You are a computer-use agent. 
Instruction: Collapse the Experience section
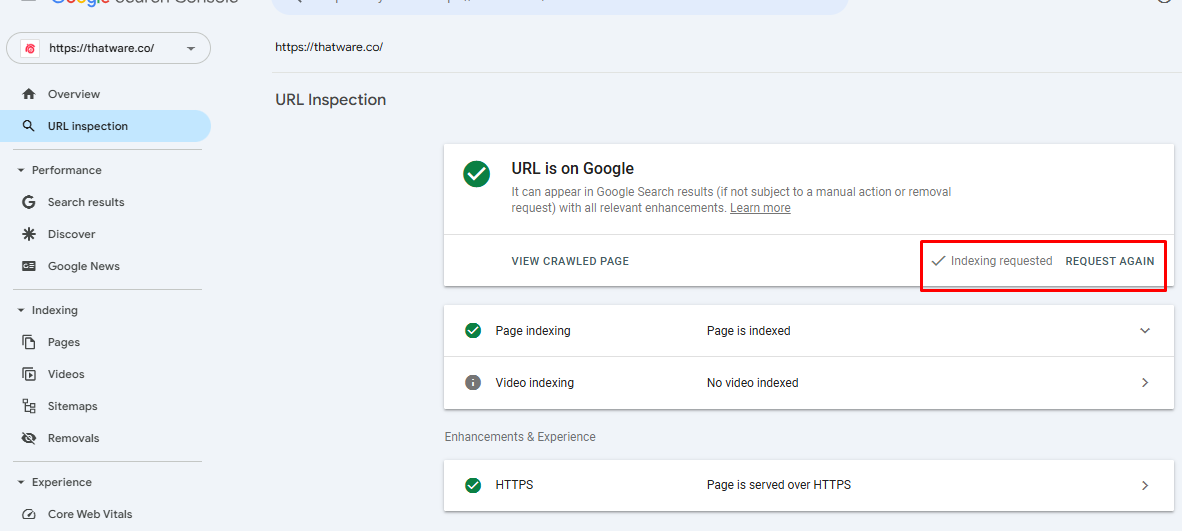click(x=21, y=482)
